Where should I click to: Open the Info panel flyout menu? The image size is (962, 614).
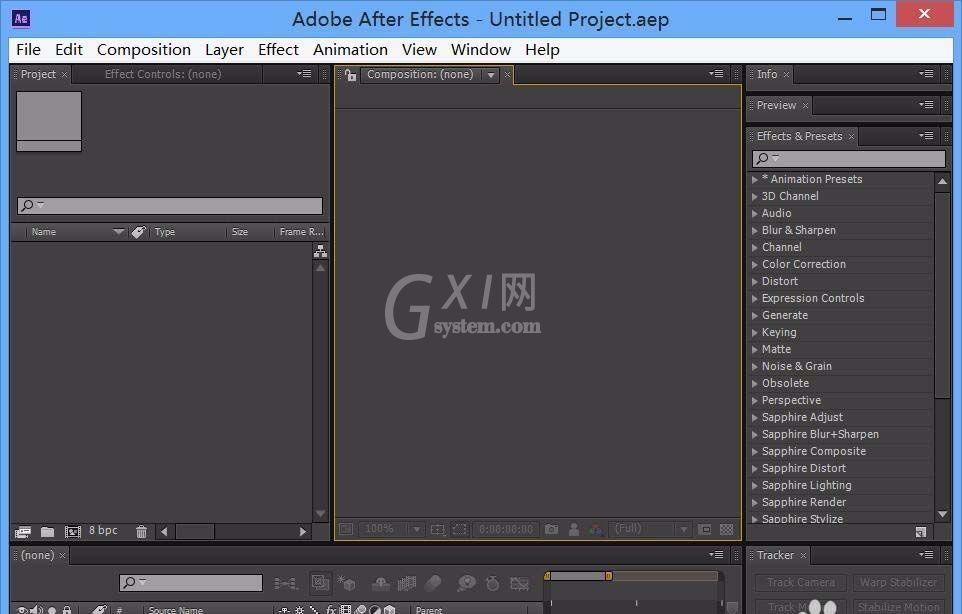click(x=926, y=74)
